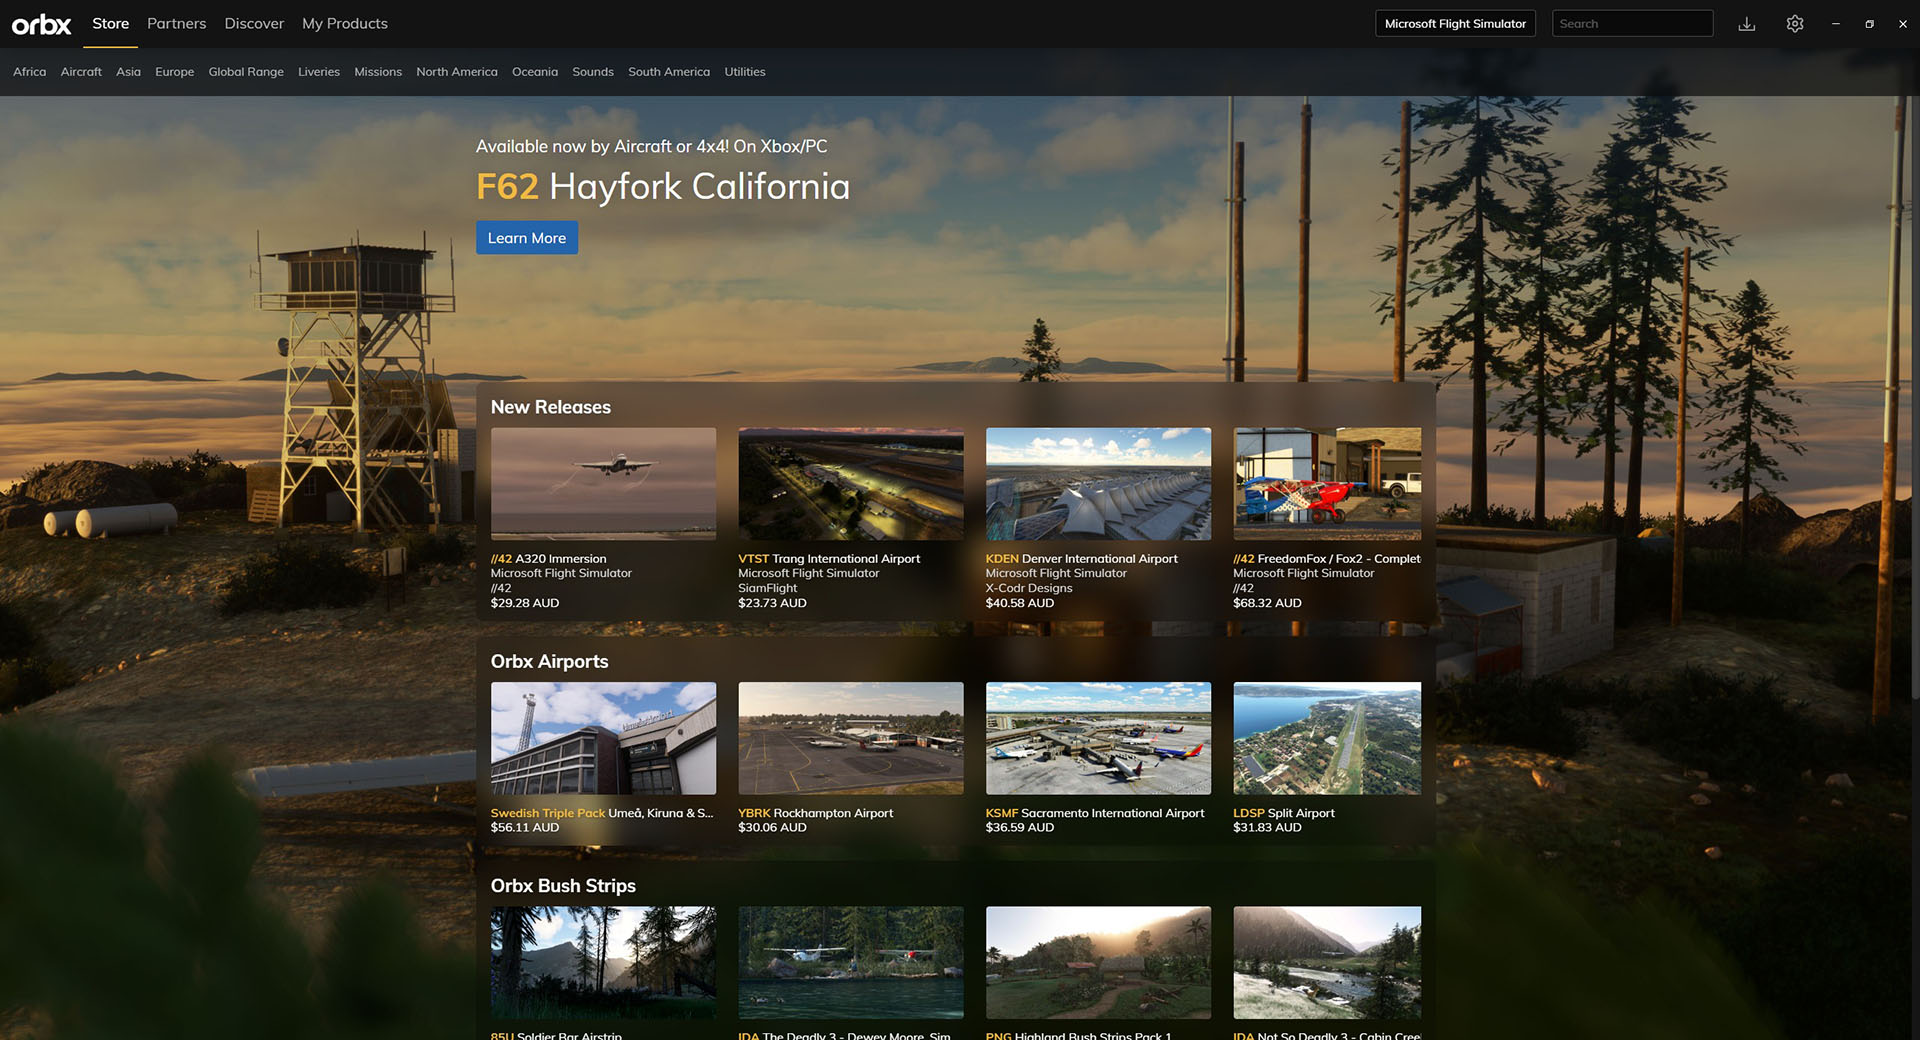Click the //42 FreedomFox / Fox2 title
The height and width of the screenshot is (1040, 1920).
point(1327,559)
